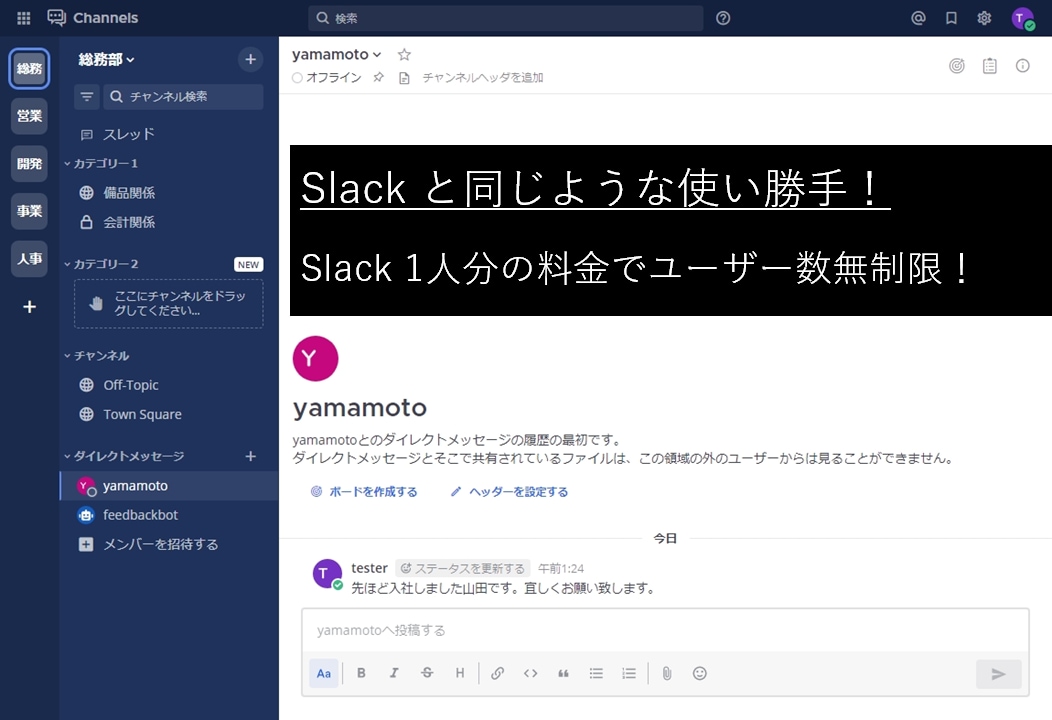This screenshot has height=720, width=1052.
Task: Click ボードを作成する link
Action: (x=364, y=492)
